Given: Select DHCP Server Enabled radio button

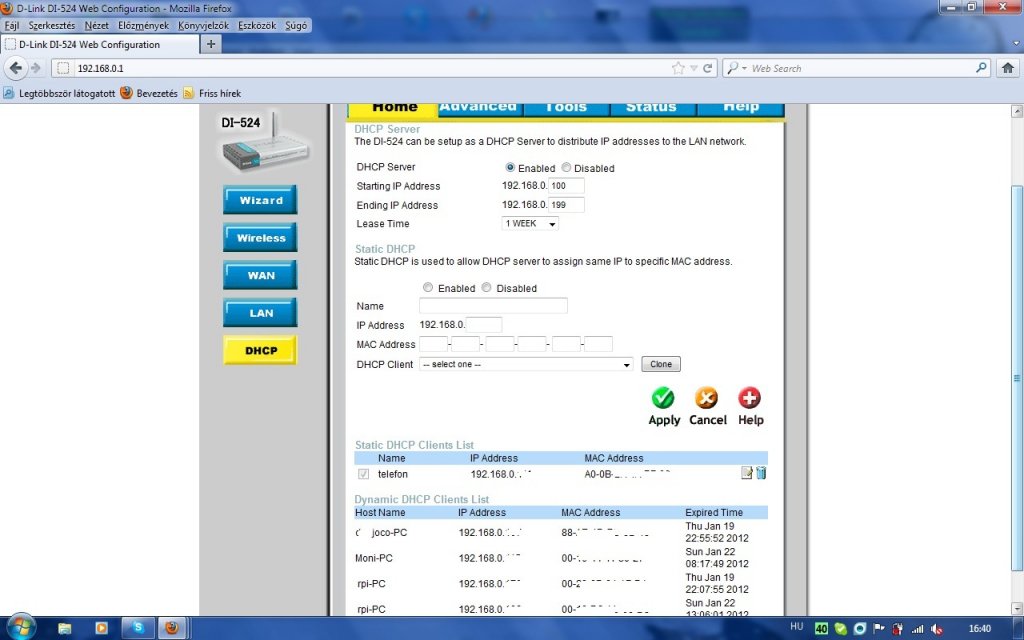Looking at the screenshot, I should (x=510, y=167).
